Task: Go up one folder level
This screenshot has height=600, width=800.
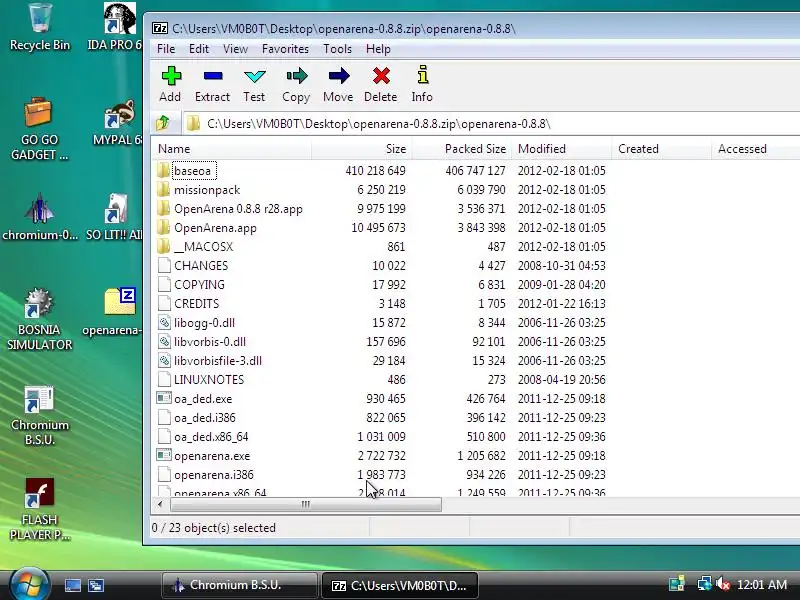Action: (163, 123)
